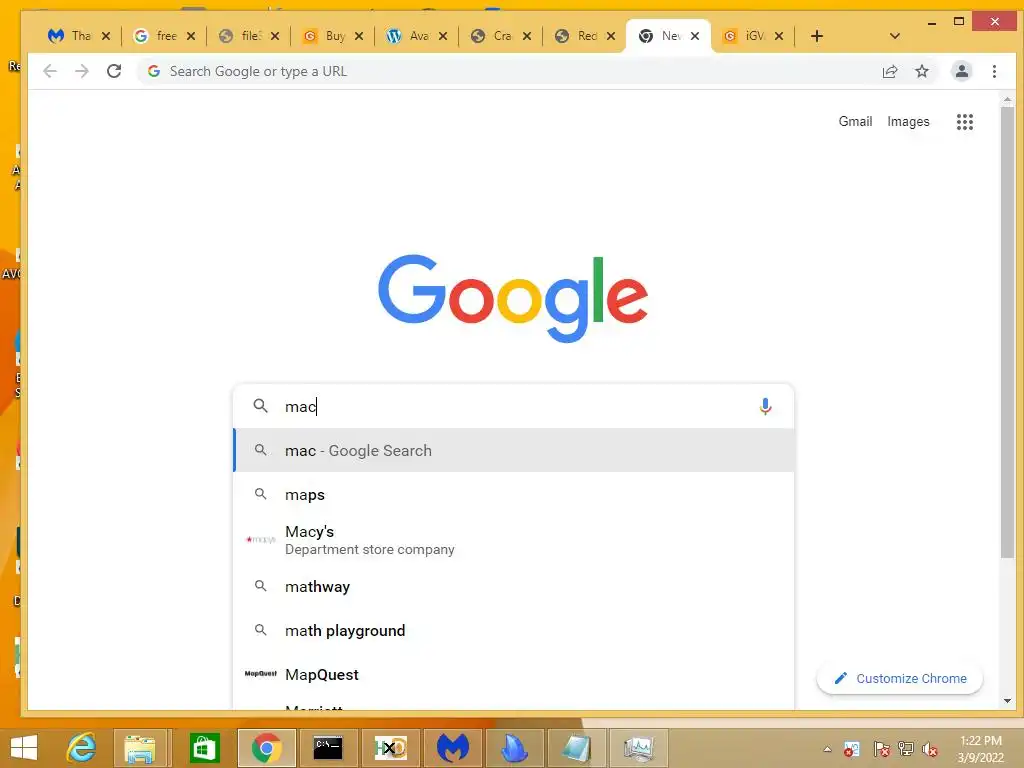1024x768 pixels.
Task: Open the blue shark fin taskbar app
Action: (x=515, y=748)
